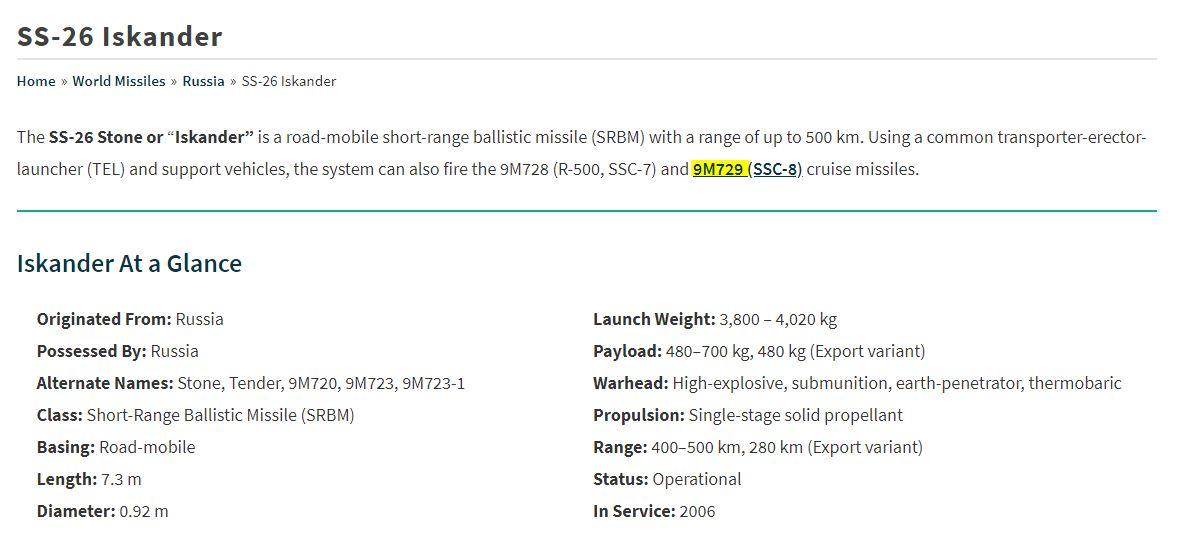
Task: Click the Basing label
Action: (x=66, y=447)
